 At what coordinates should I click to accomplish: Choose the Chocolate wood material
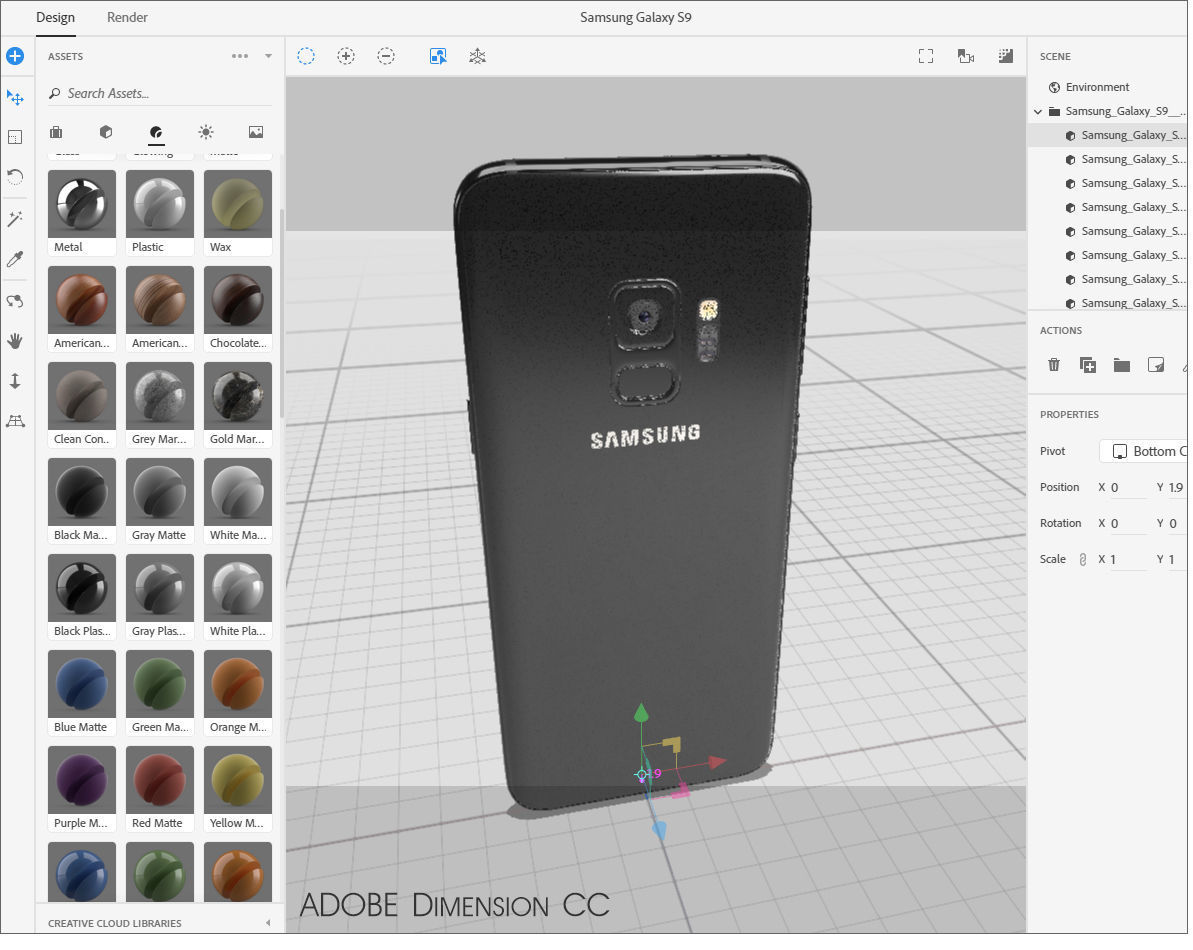[x=237, y=308]
